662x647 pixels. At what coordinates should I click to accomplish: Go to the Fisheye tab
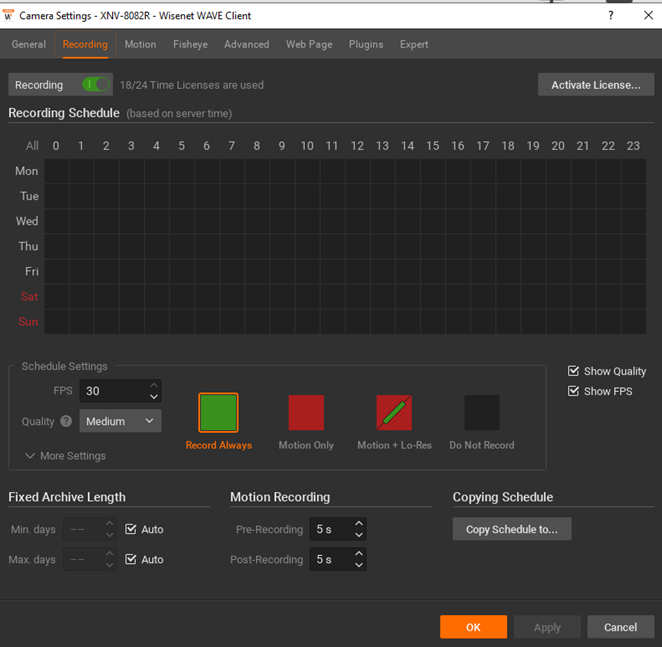190,44
